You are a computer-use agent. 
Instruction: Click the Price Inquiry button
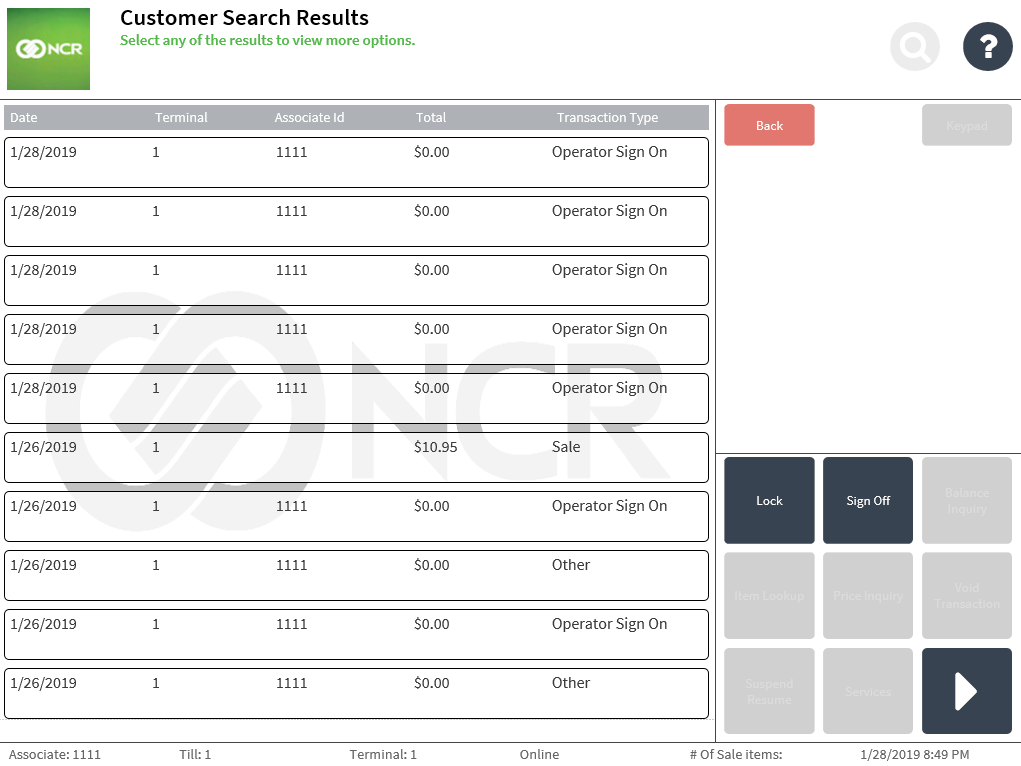[x=867, y=596]
